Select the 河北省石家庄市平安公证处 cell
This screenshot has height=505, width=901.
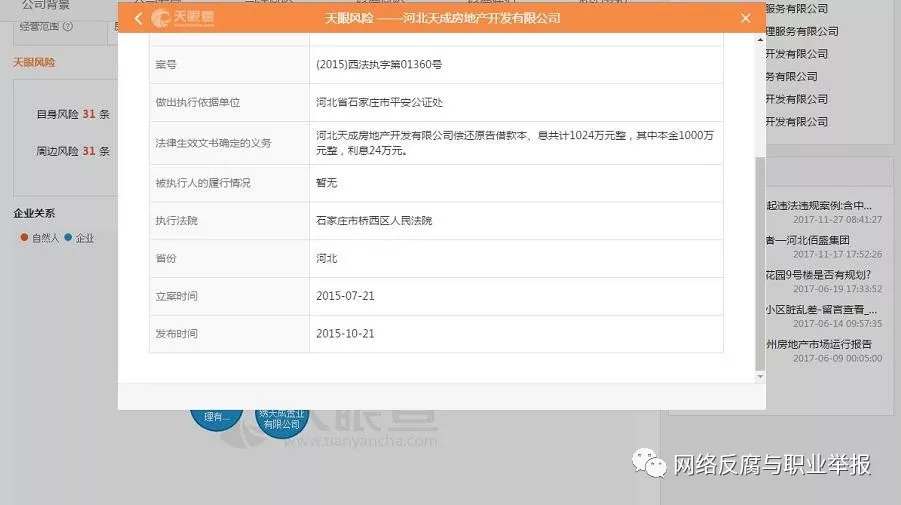pos(379,102)
